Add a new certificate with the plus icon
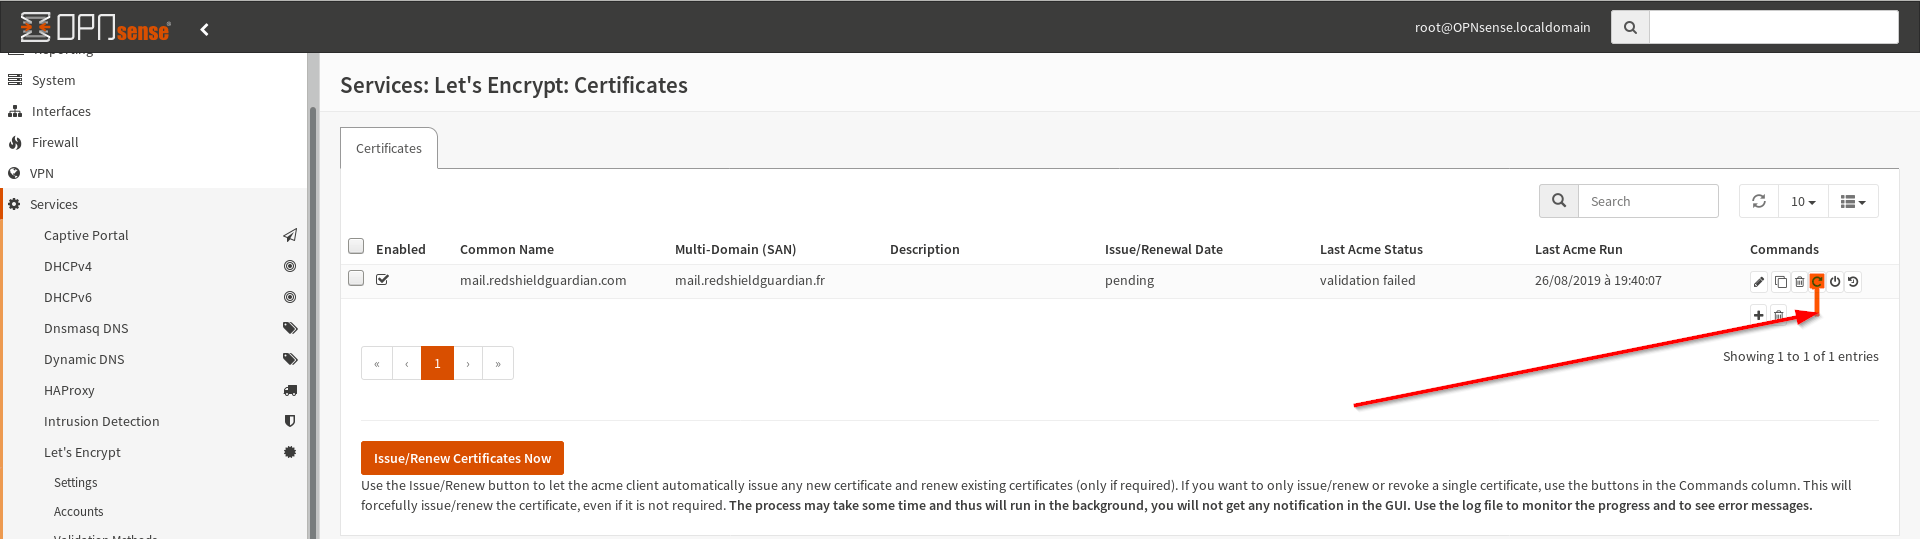1920x539 pixels. pos(1759,315)
